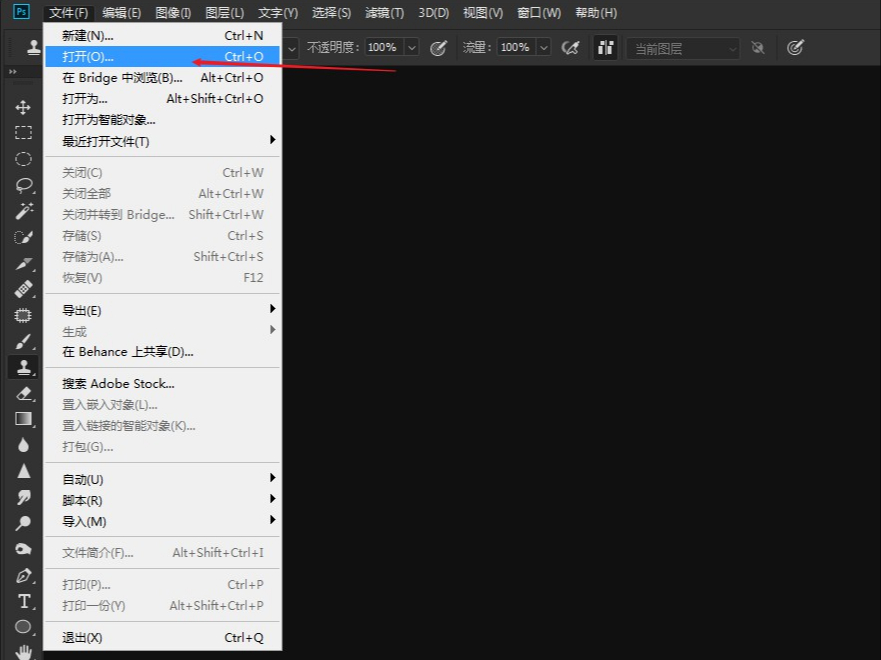Open the opacity slider dropdown arrow
The height and width of the screenshot is (660, 881).
[x=412, y=48]
